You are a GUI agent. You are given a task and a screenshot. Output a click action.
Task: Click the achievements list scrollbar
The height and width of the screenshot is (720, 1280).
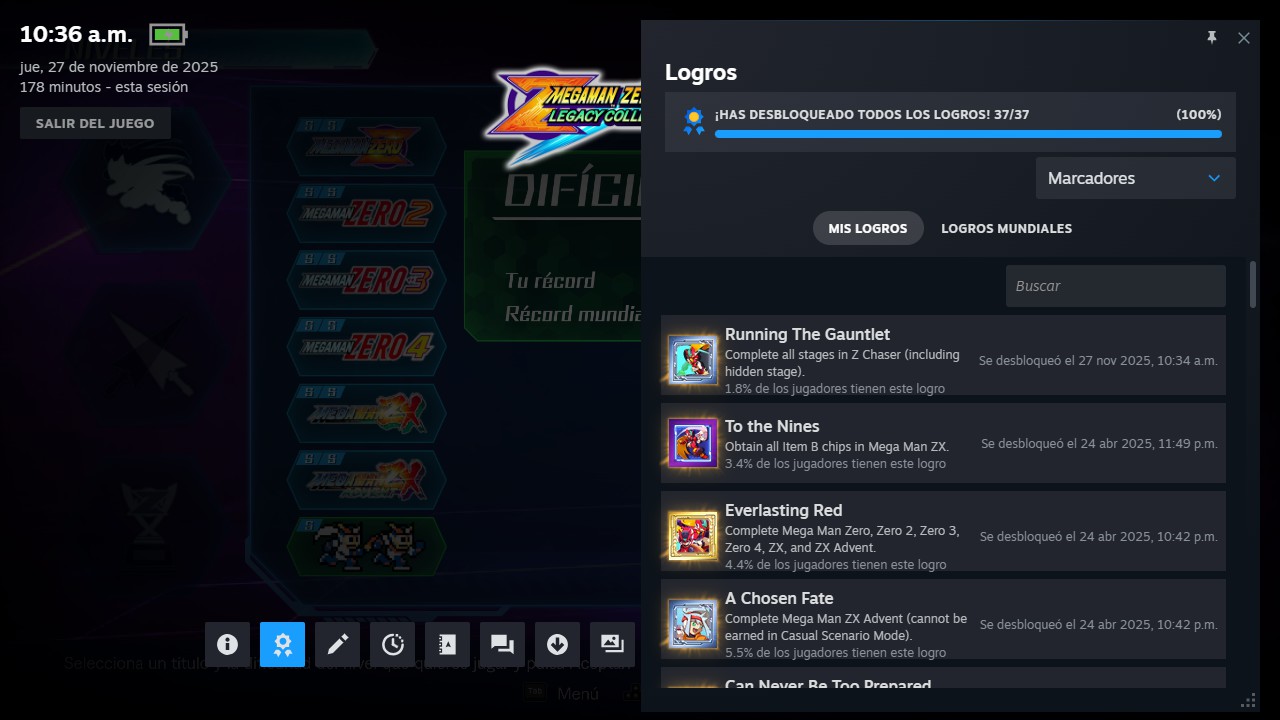pos(1253,285)
